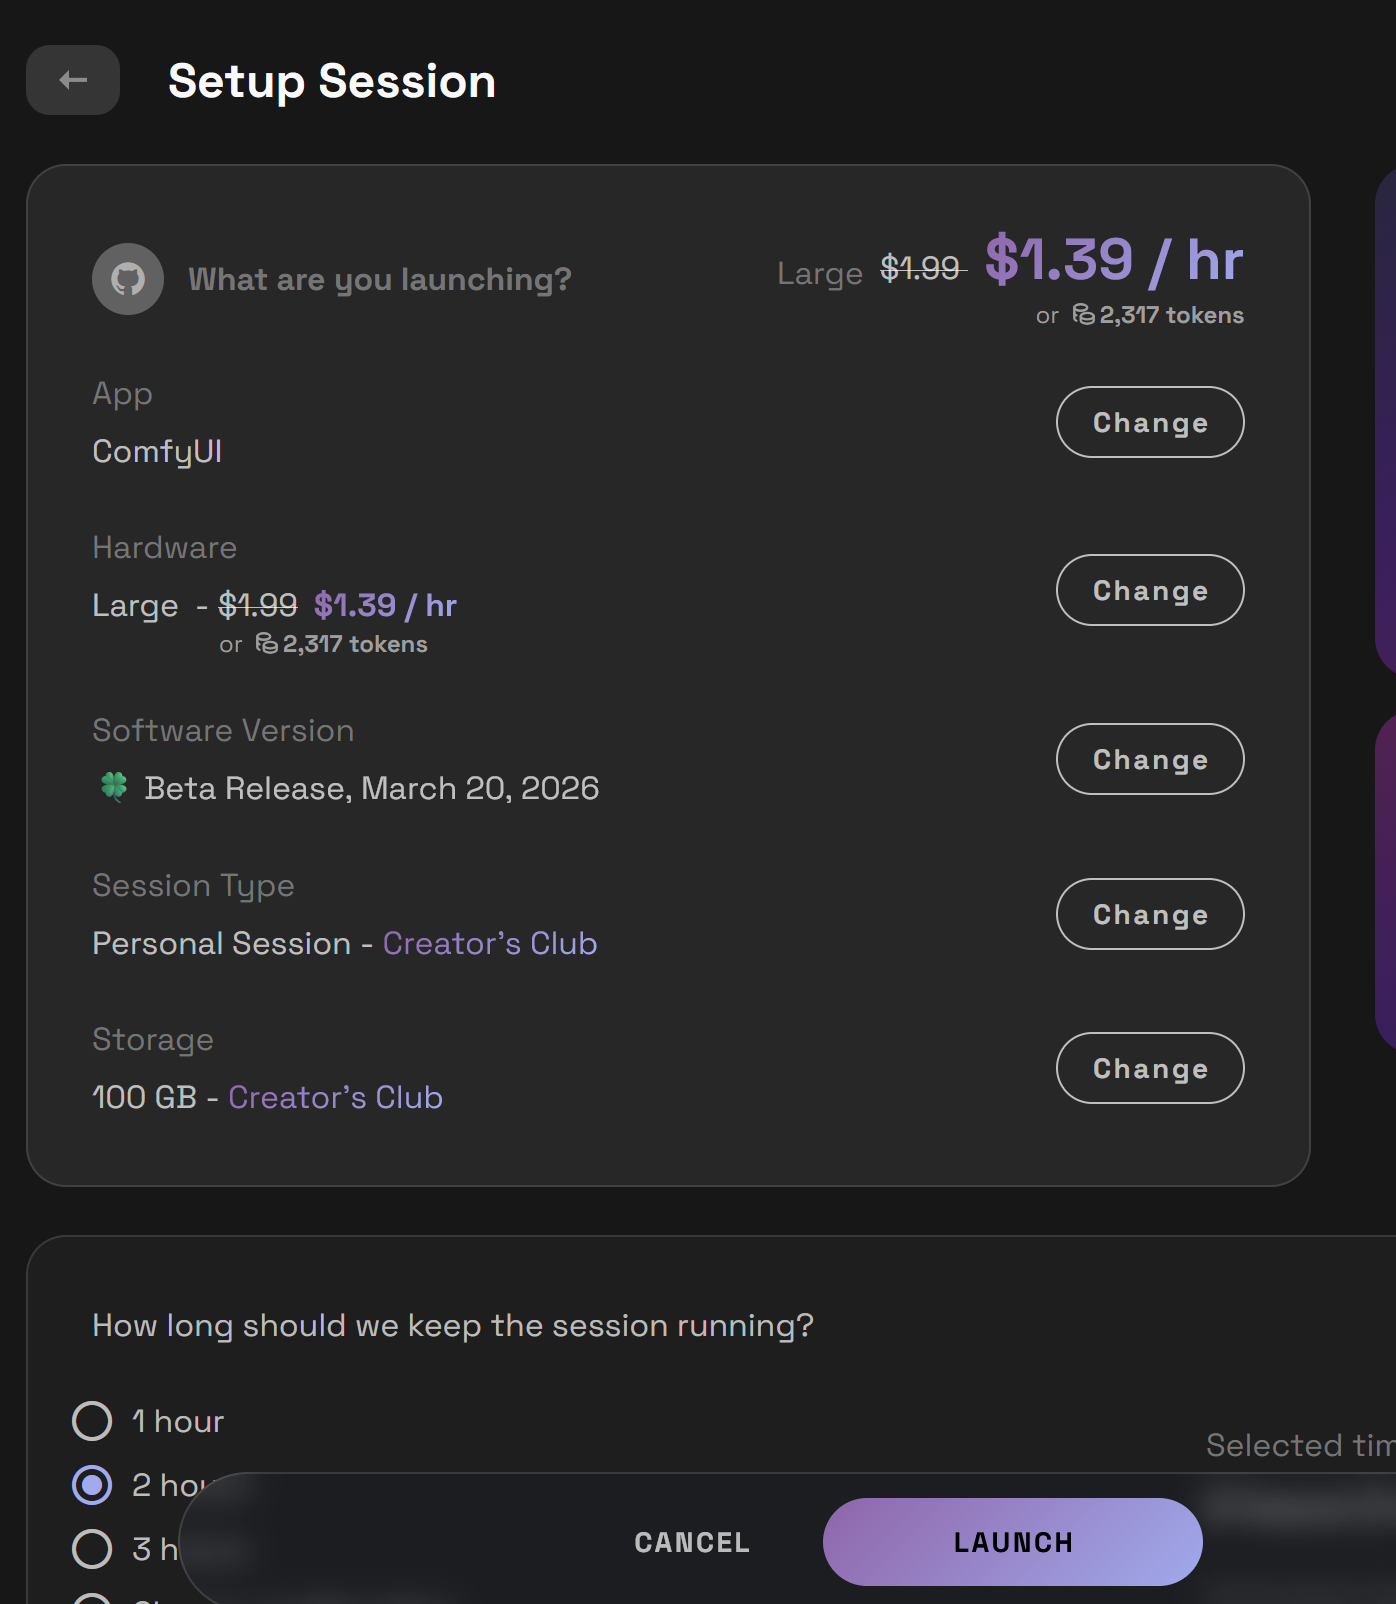Viewport: 1396px width, 1604px height.
Task: Change the ComfyUI app selection
Action: pos(1149,422)
